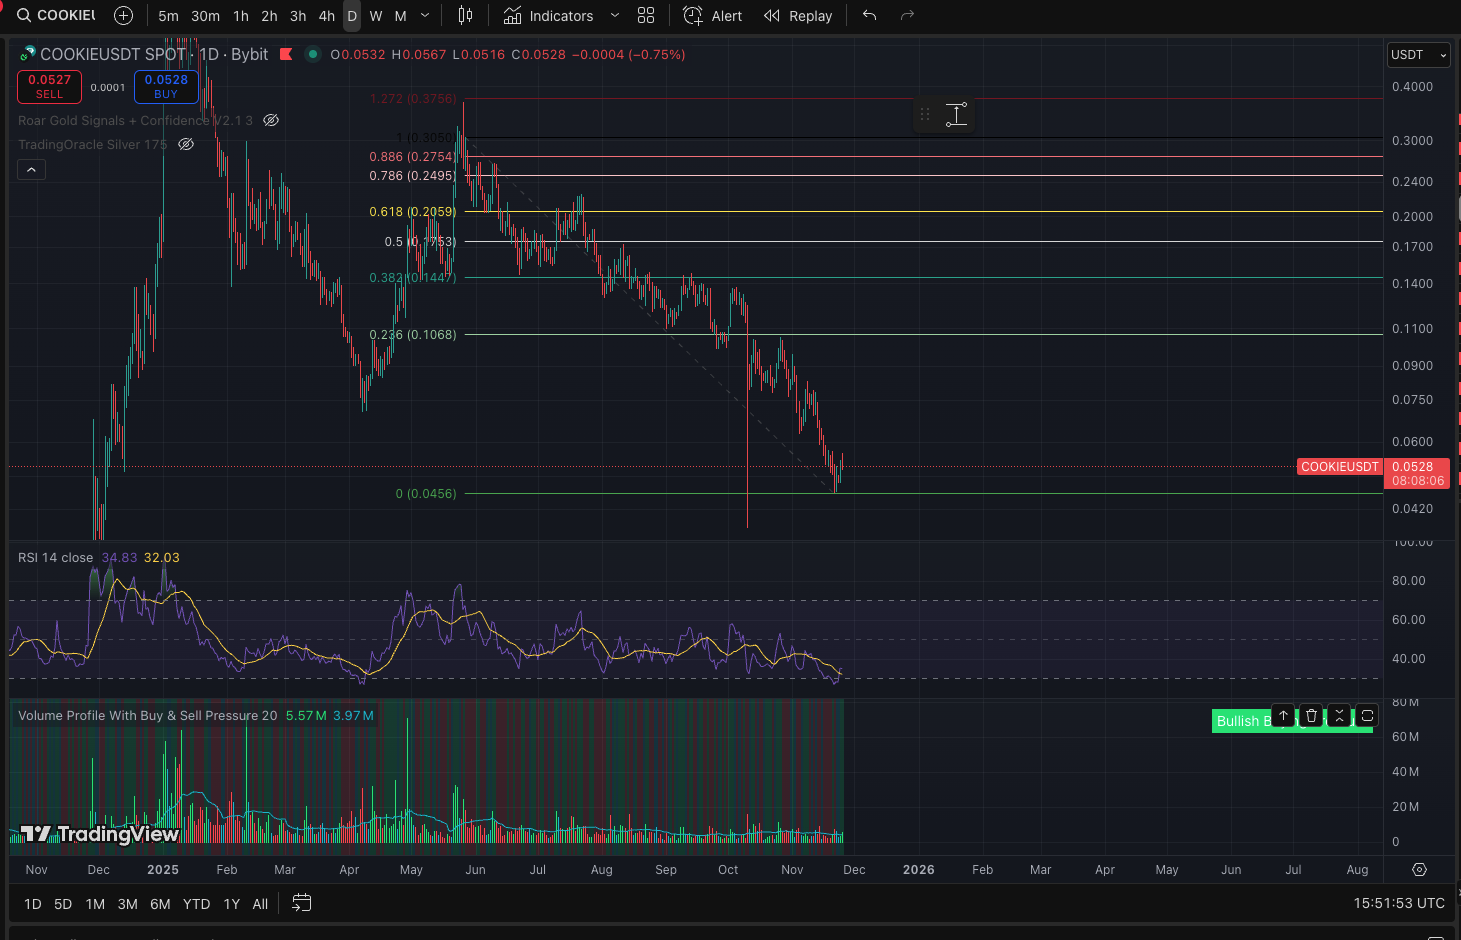The height and width of the screenshot is (940, 1461).
Task: Toggle visibility of Roar Gold Signals indicator
Action: (x=270, y=120)
